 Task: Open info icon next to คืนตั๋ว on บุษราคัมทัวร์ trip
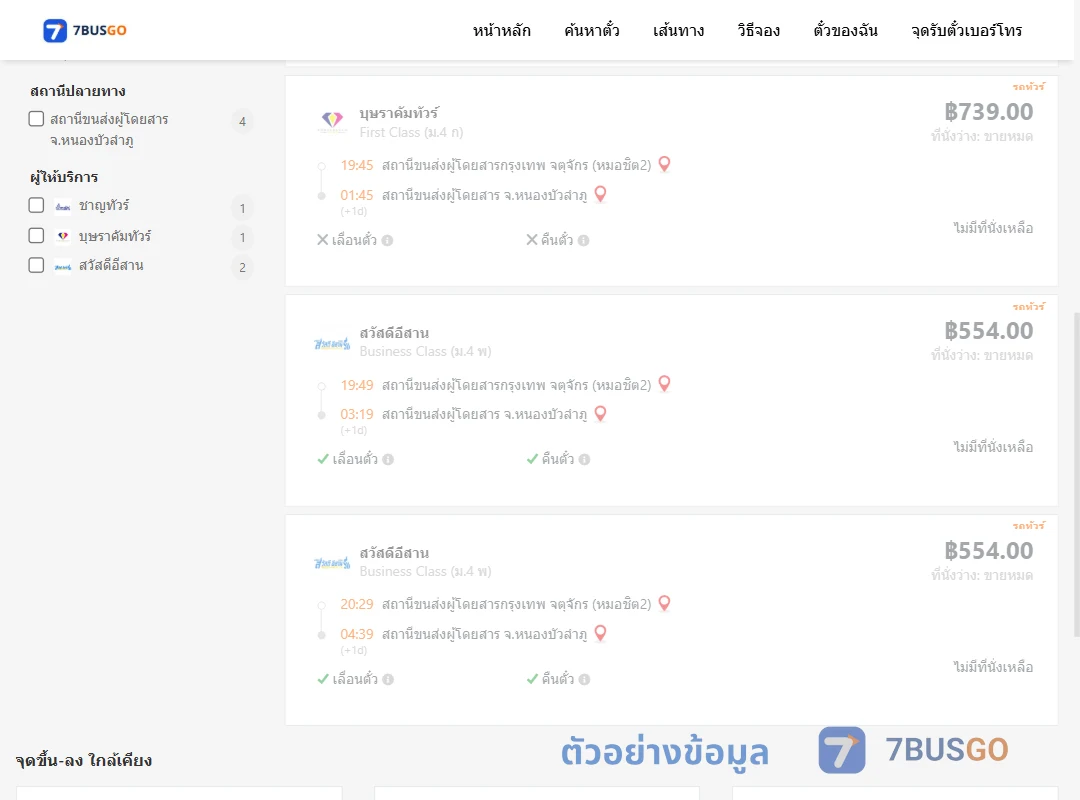[583, 240]
